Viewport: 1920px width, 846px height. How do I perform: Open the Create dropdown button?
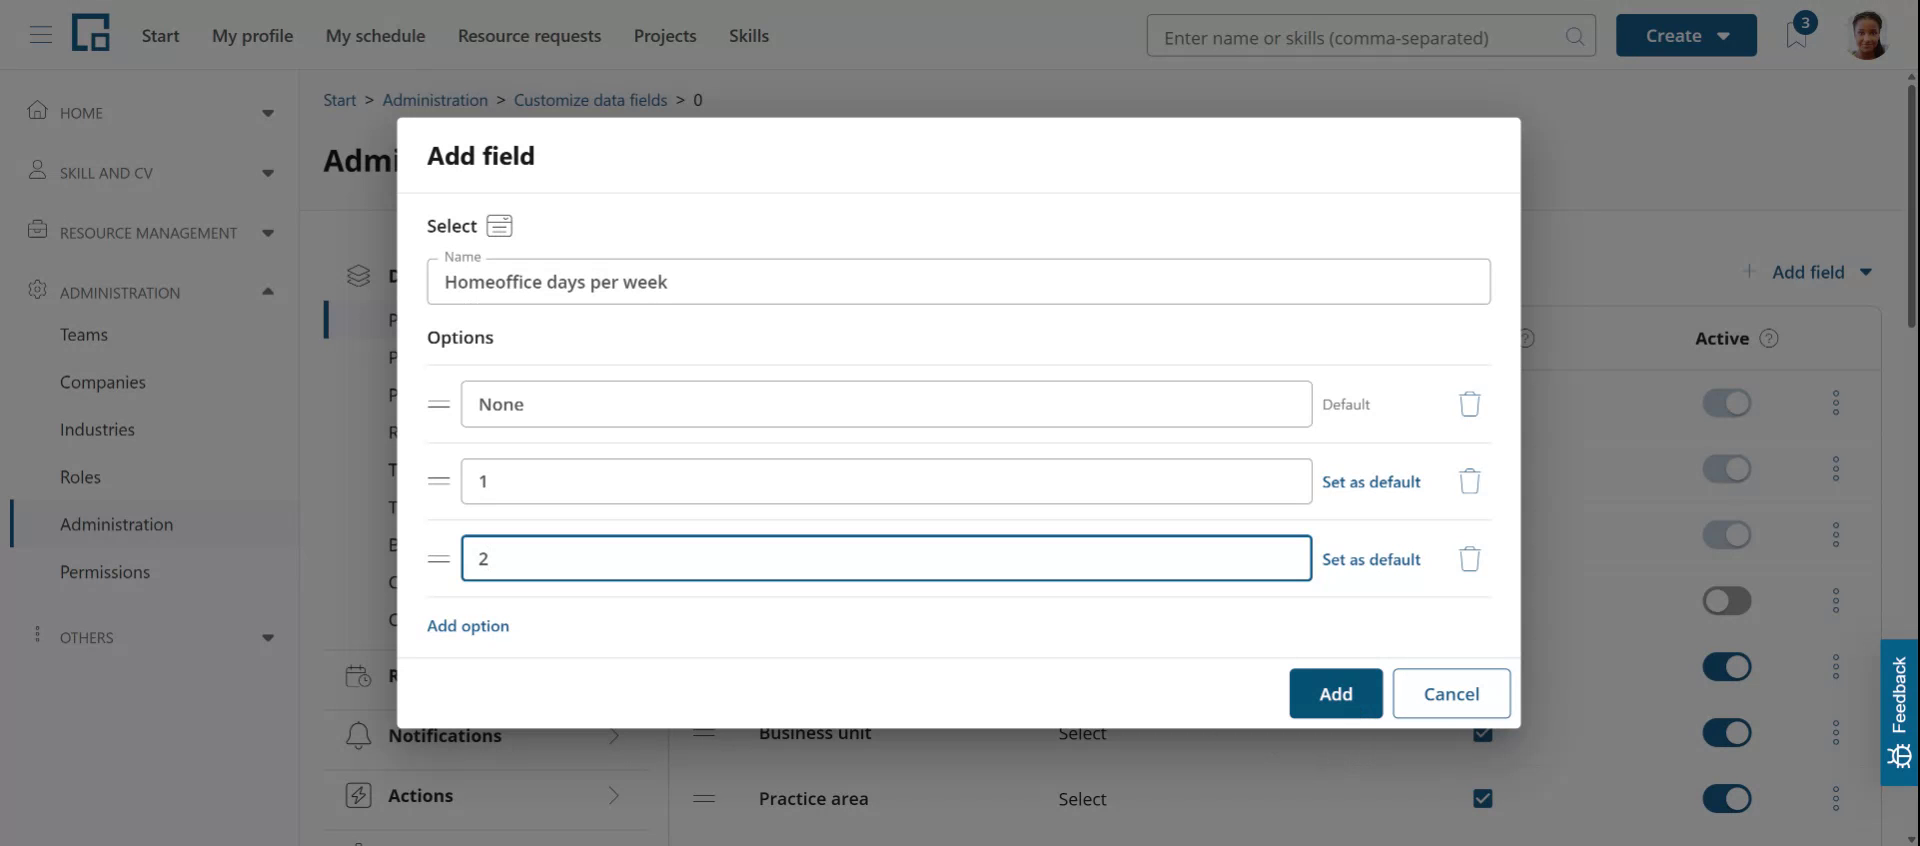click(1686, 36)
